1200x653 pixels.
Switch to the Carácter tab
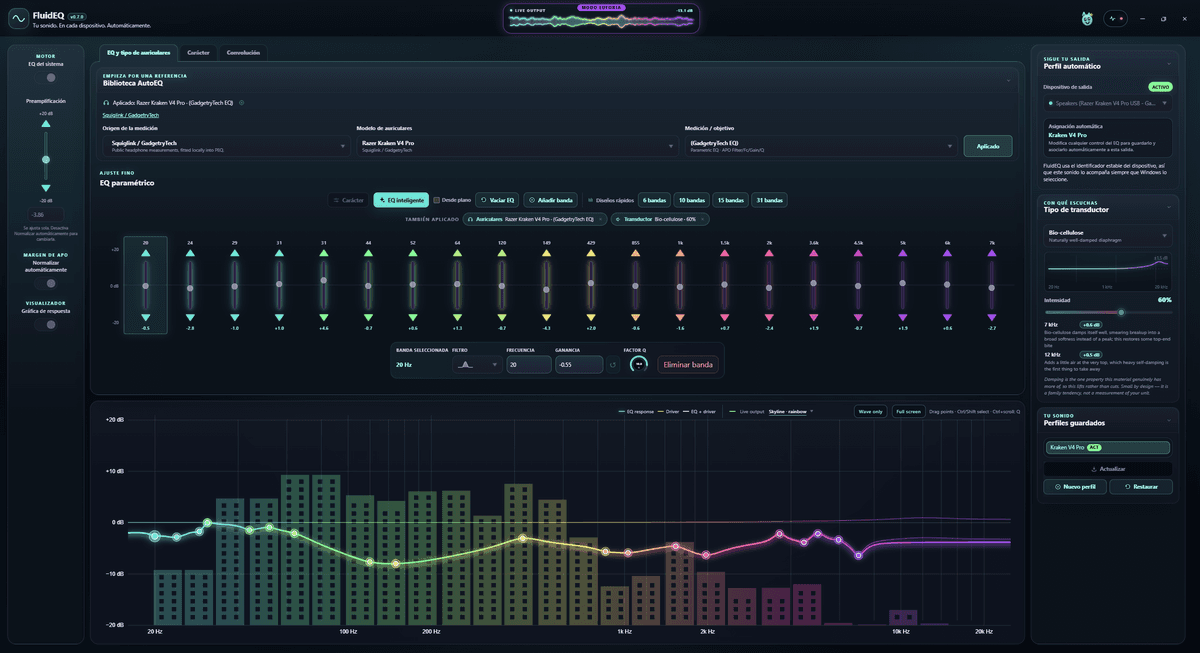pos(198,52)
